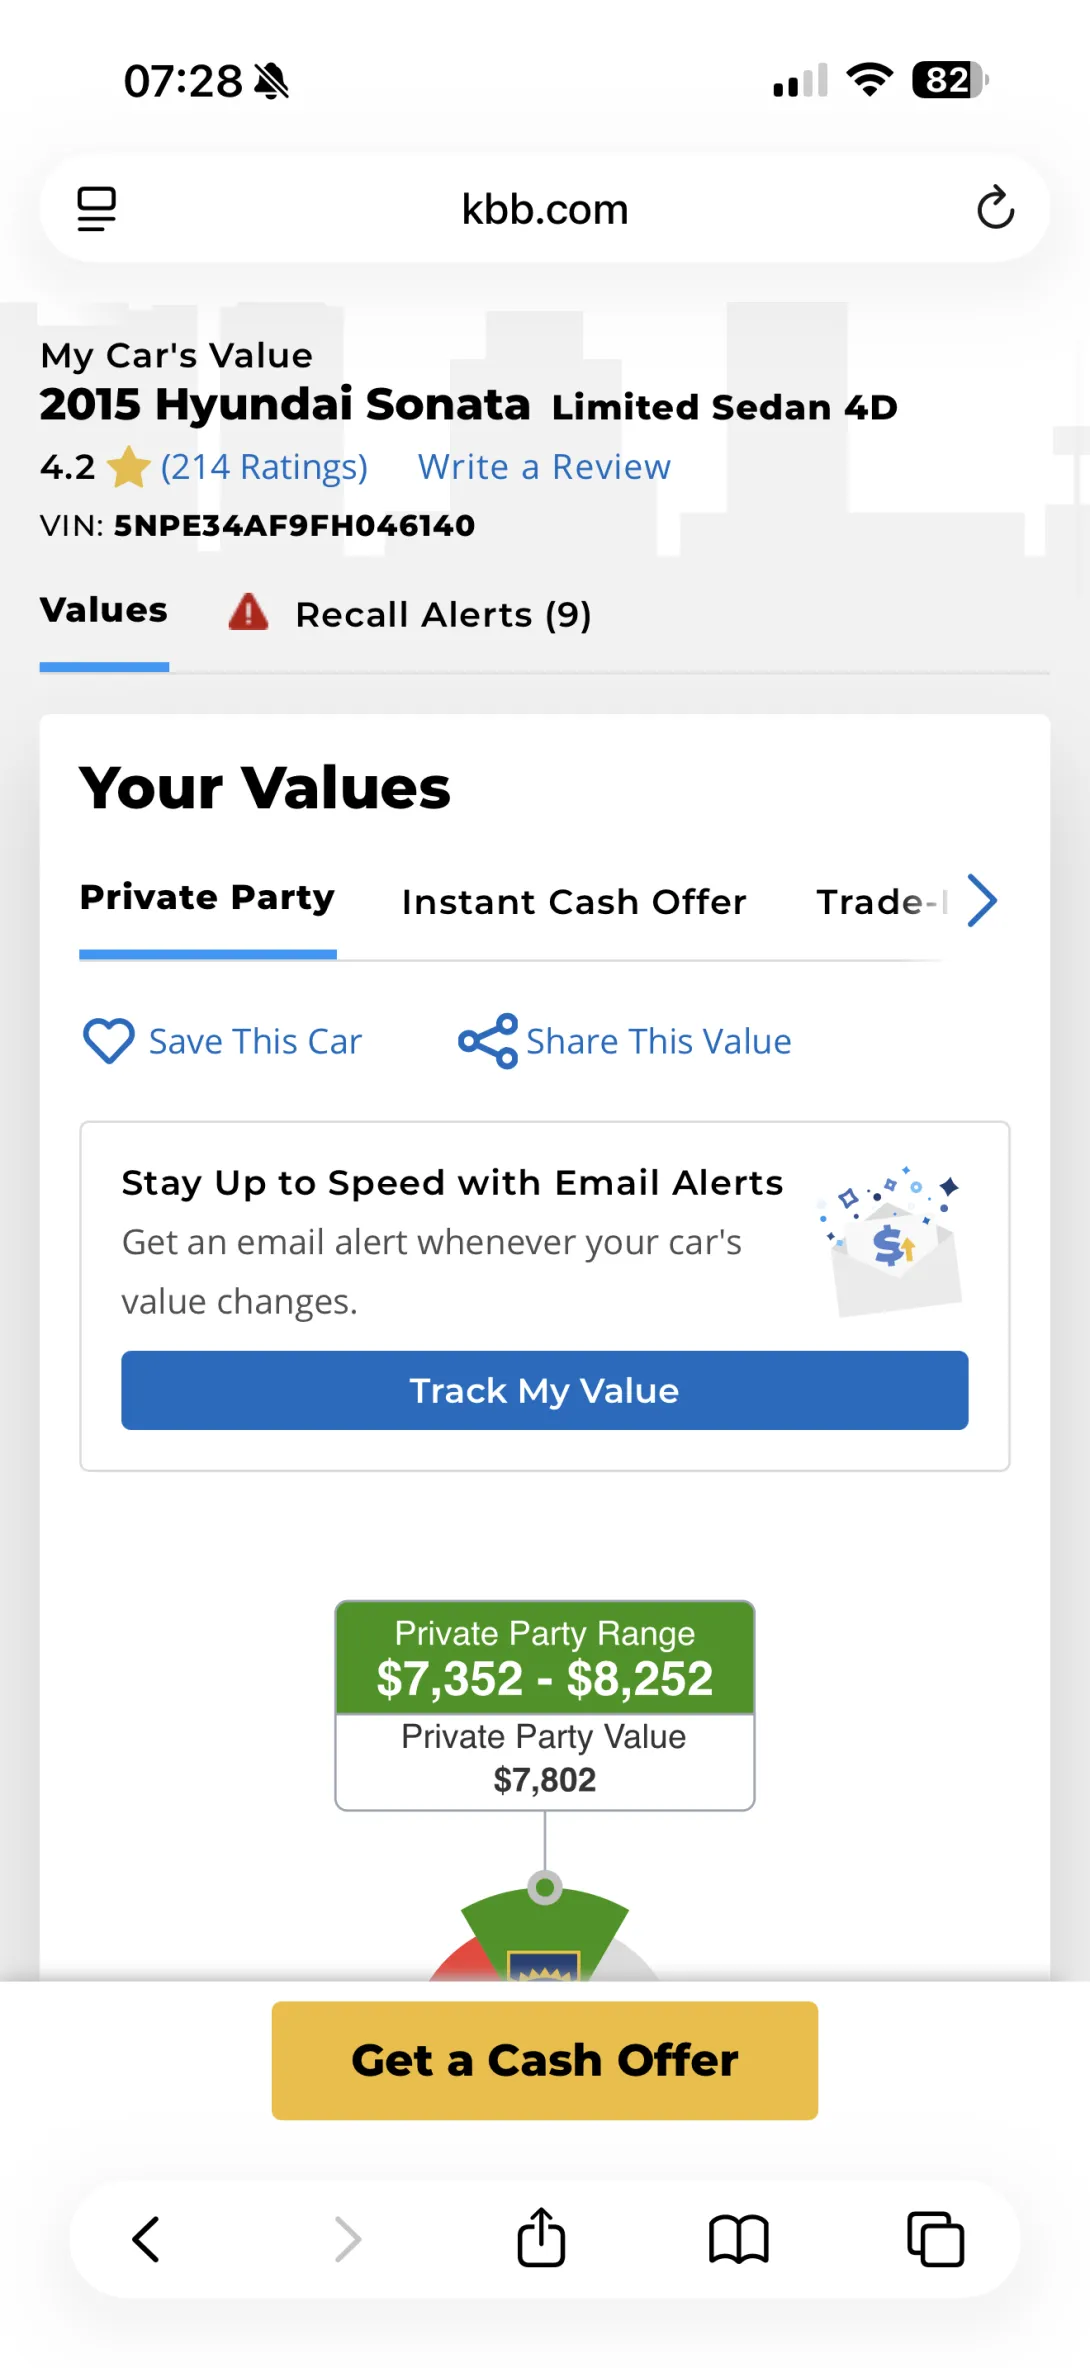The height and width of the screenshot is (2368, 1090).
Task: Select the Private Party tab
Action: (207, 898)
